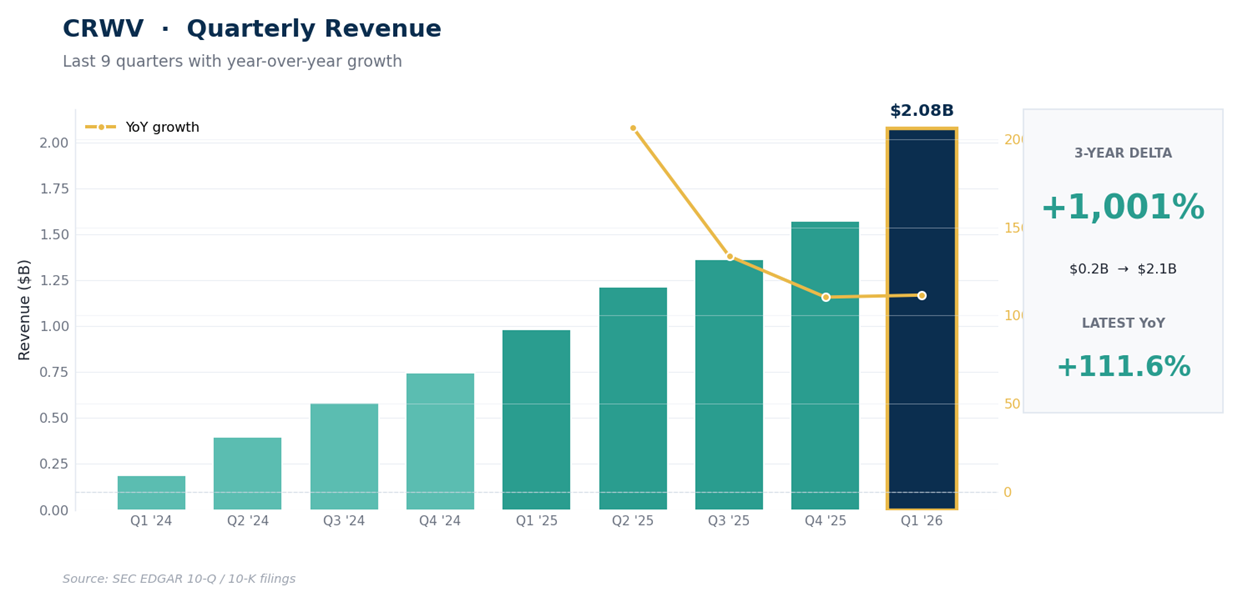Click the YoY growth point at Q2 '25
This screenshot has width=1248, height=607.
tap(633, 128)
